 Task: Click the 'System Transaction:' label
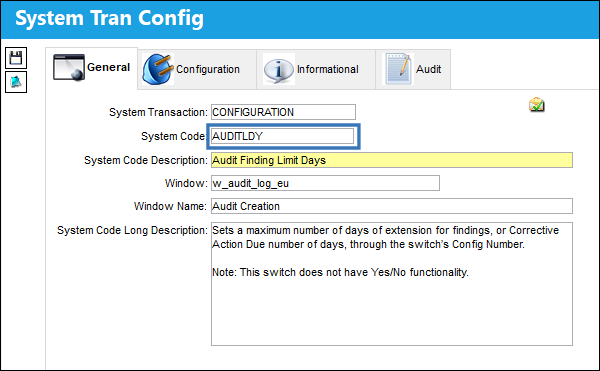tap(158, 112)
